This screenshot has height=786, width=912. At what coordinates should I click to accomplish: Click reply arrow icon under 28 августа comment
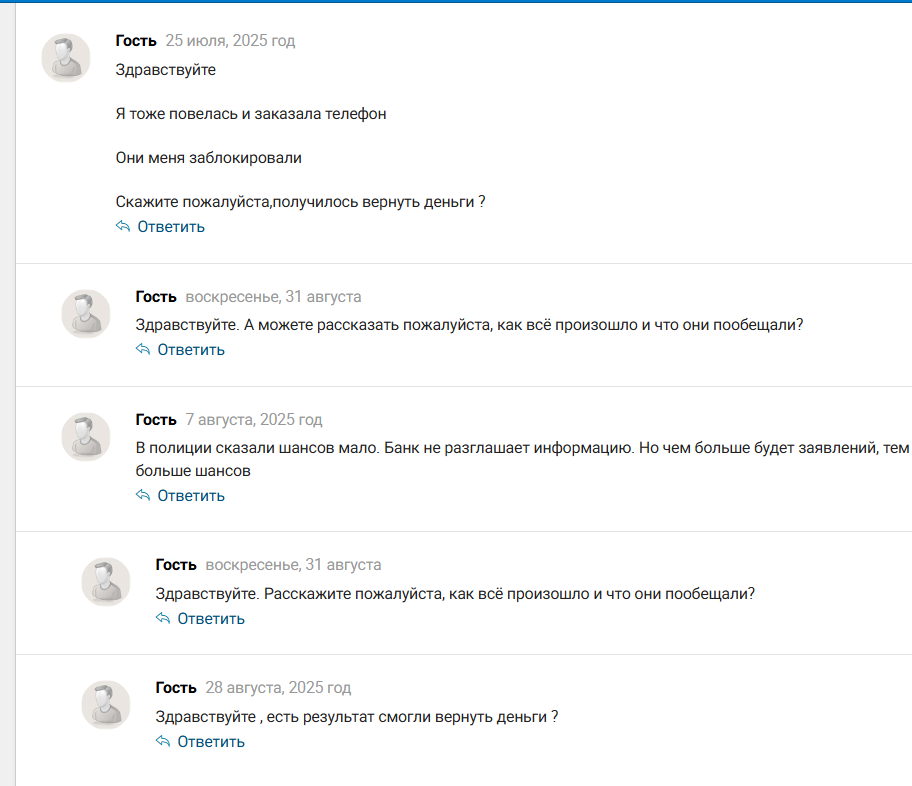[163, 742]
